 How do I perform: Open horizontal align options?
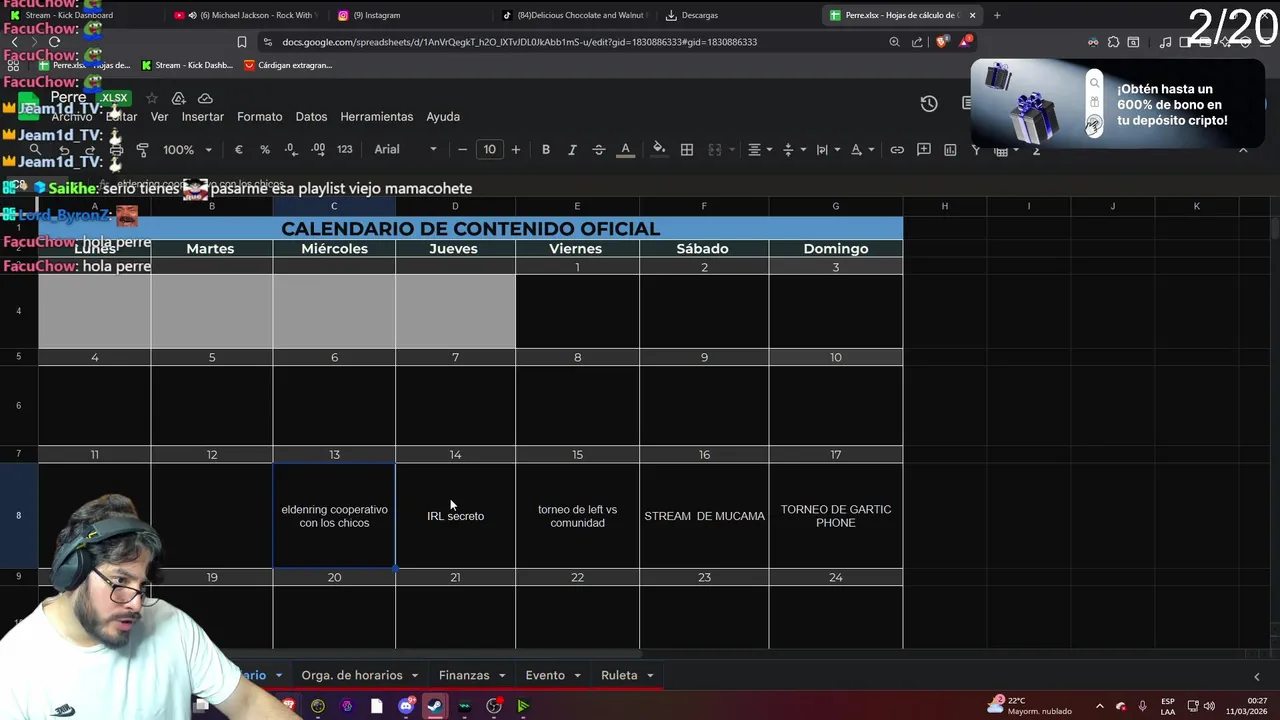pyautogui.click(x=759, y=149)
